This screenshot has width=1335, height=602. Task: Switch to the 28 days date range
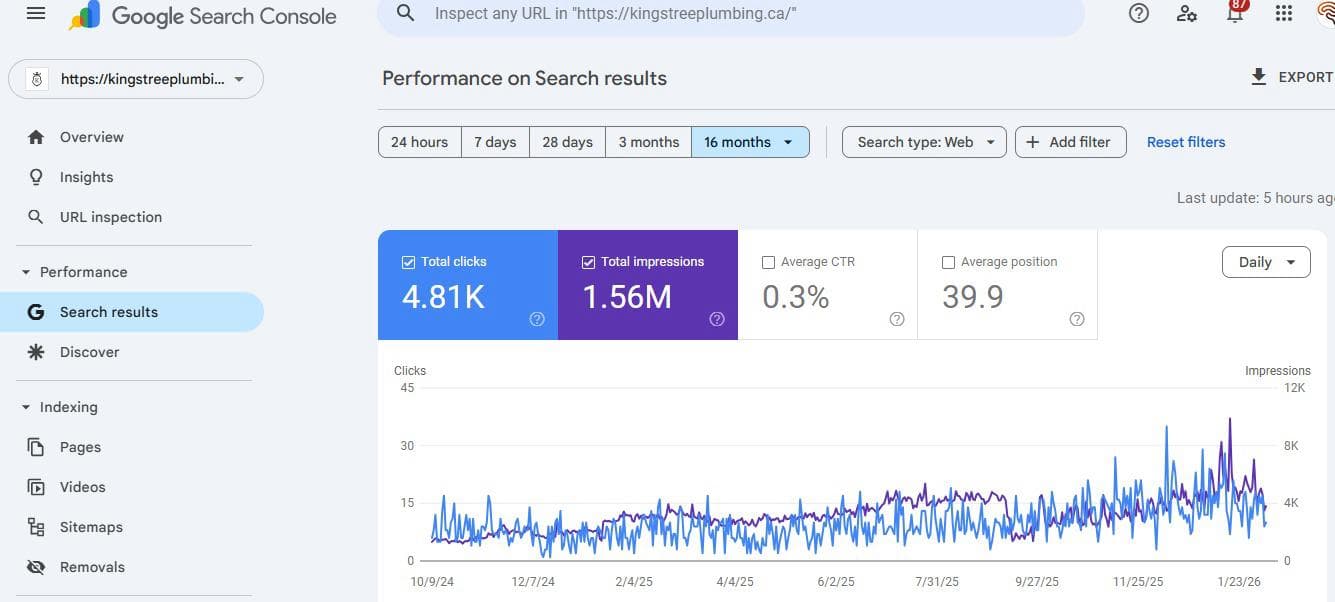(x=567, y=141)
